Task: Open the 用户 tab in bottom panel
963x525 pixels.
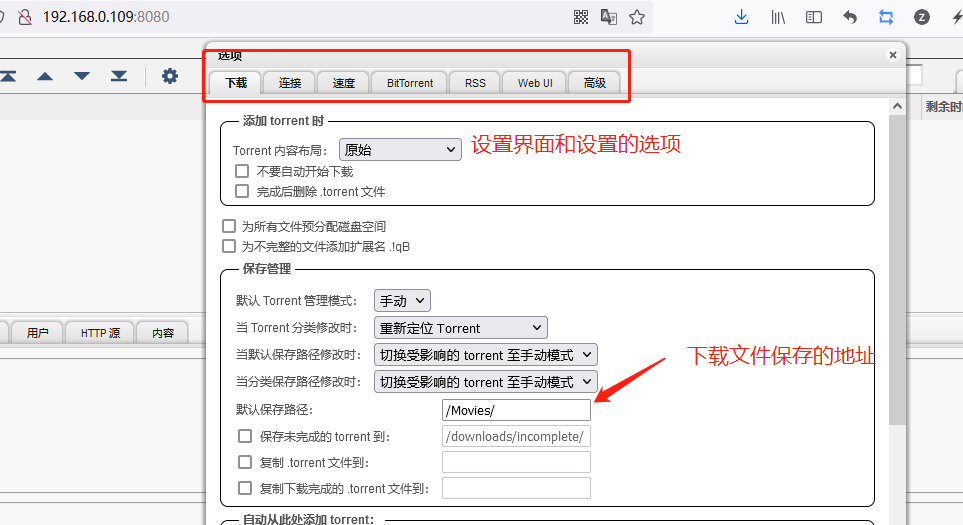Action: click(x=37, y=333)
